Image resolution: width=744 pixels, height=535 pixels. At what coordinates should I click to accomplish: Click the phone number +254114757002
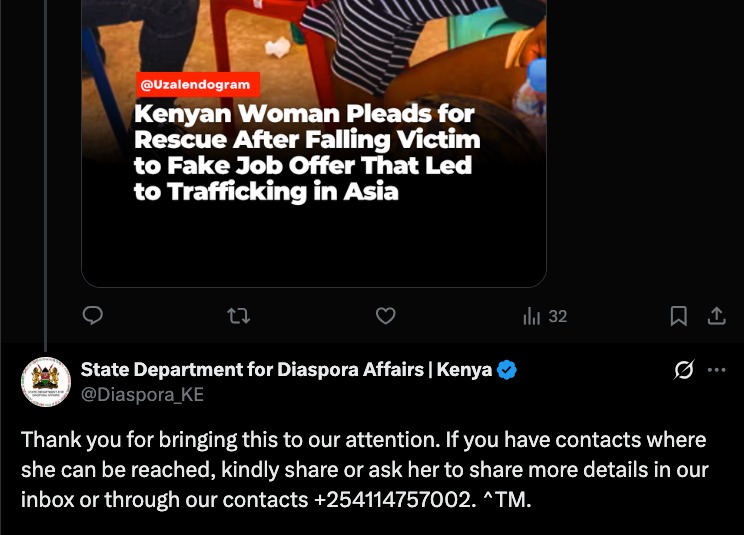click(393, 500)
